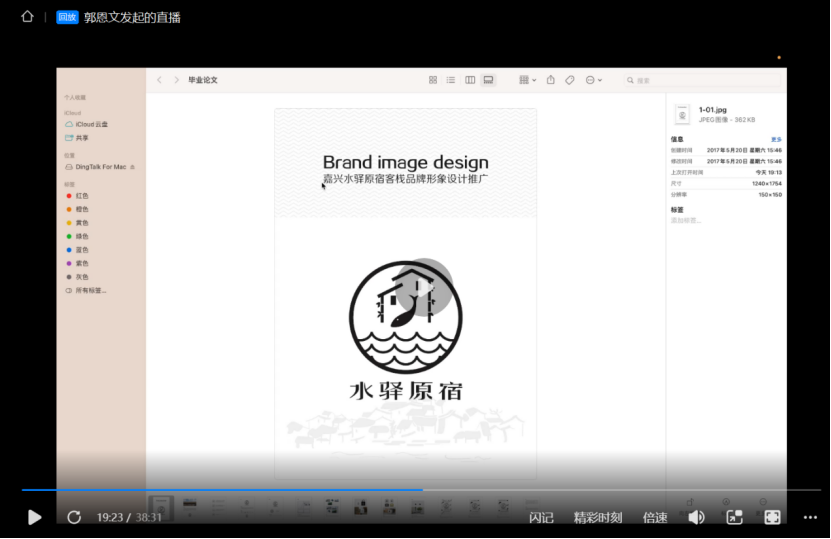Open the 倍速 playback speed selector
This screenshot has width=831, height=539.
[655, 517]
